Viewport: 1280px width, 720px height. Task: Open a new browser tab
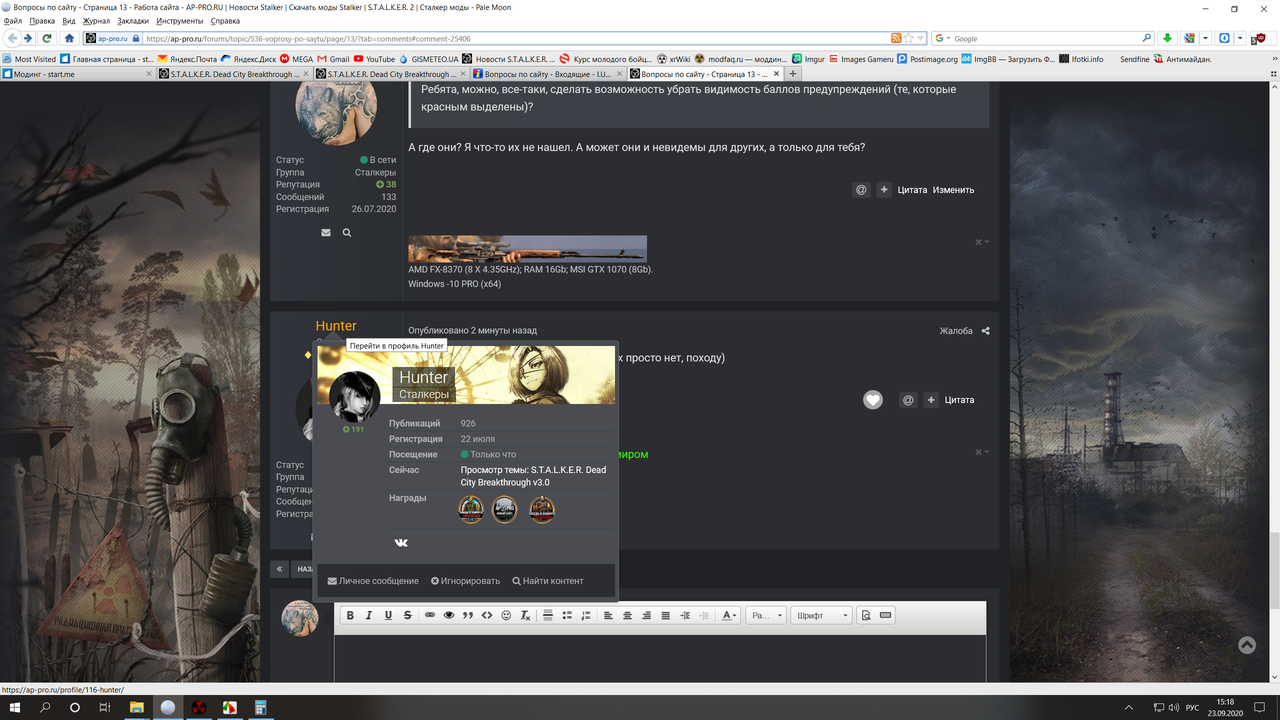(793, 74)
